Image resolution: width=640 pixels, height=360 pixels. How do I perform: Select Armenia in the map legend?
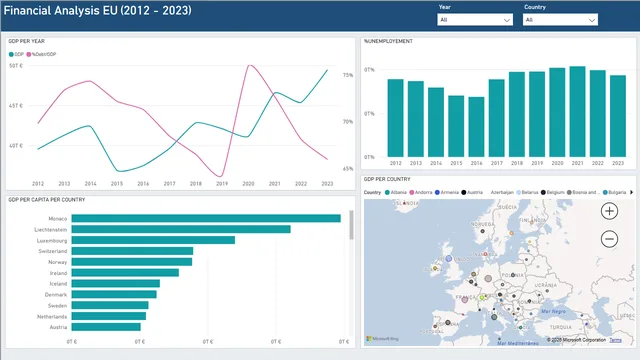point(447,192)
